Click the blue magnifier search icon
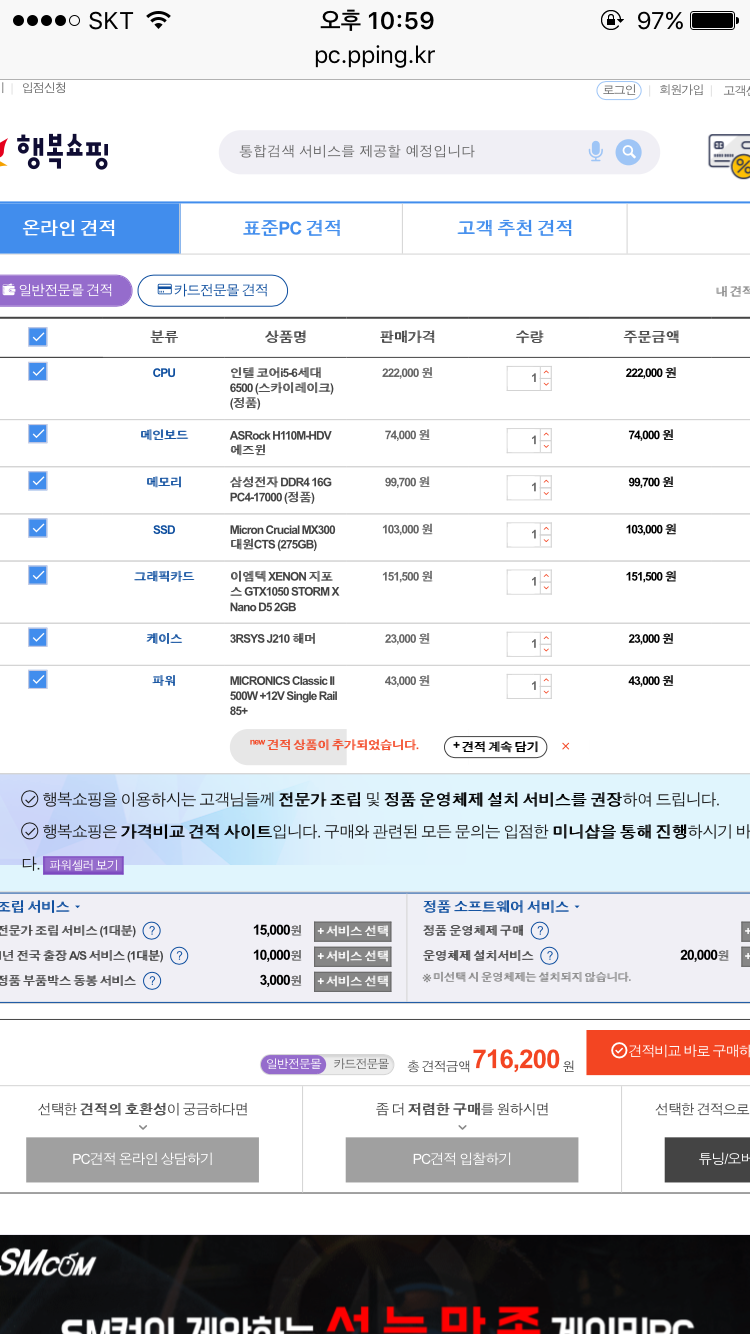The image size is (750, 1334). [628, 152]
